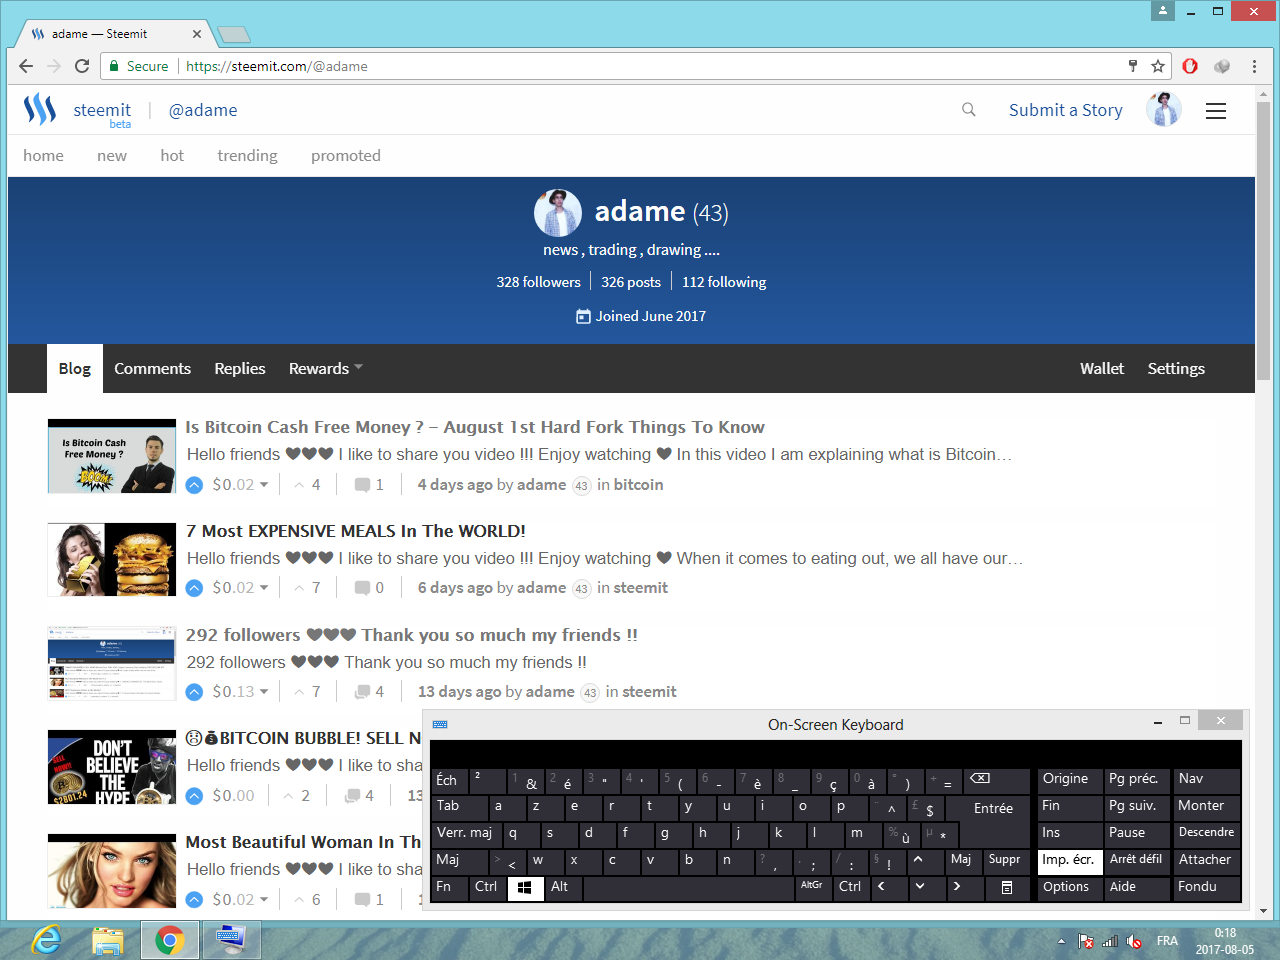
Task: Open the hamburger menu icon
Action: [1216, 111]
